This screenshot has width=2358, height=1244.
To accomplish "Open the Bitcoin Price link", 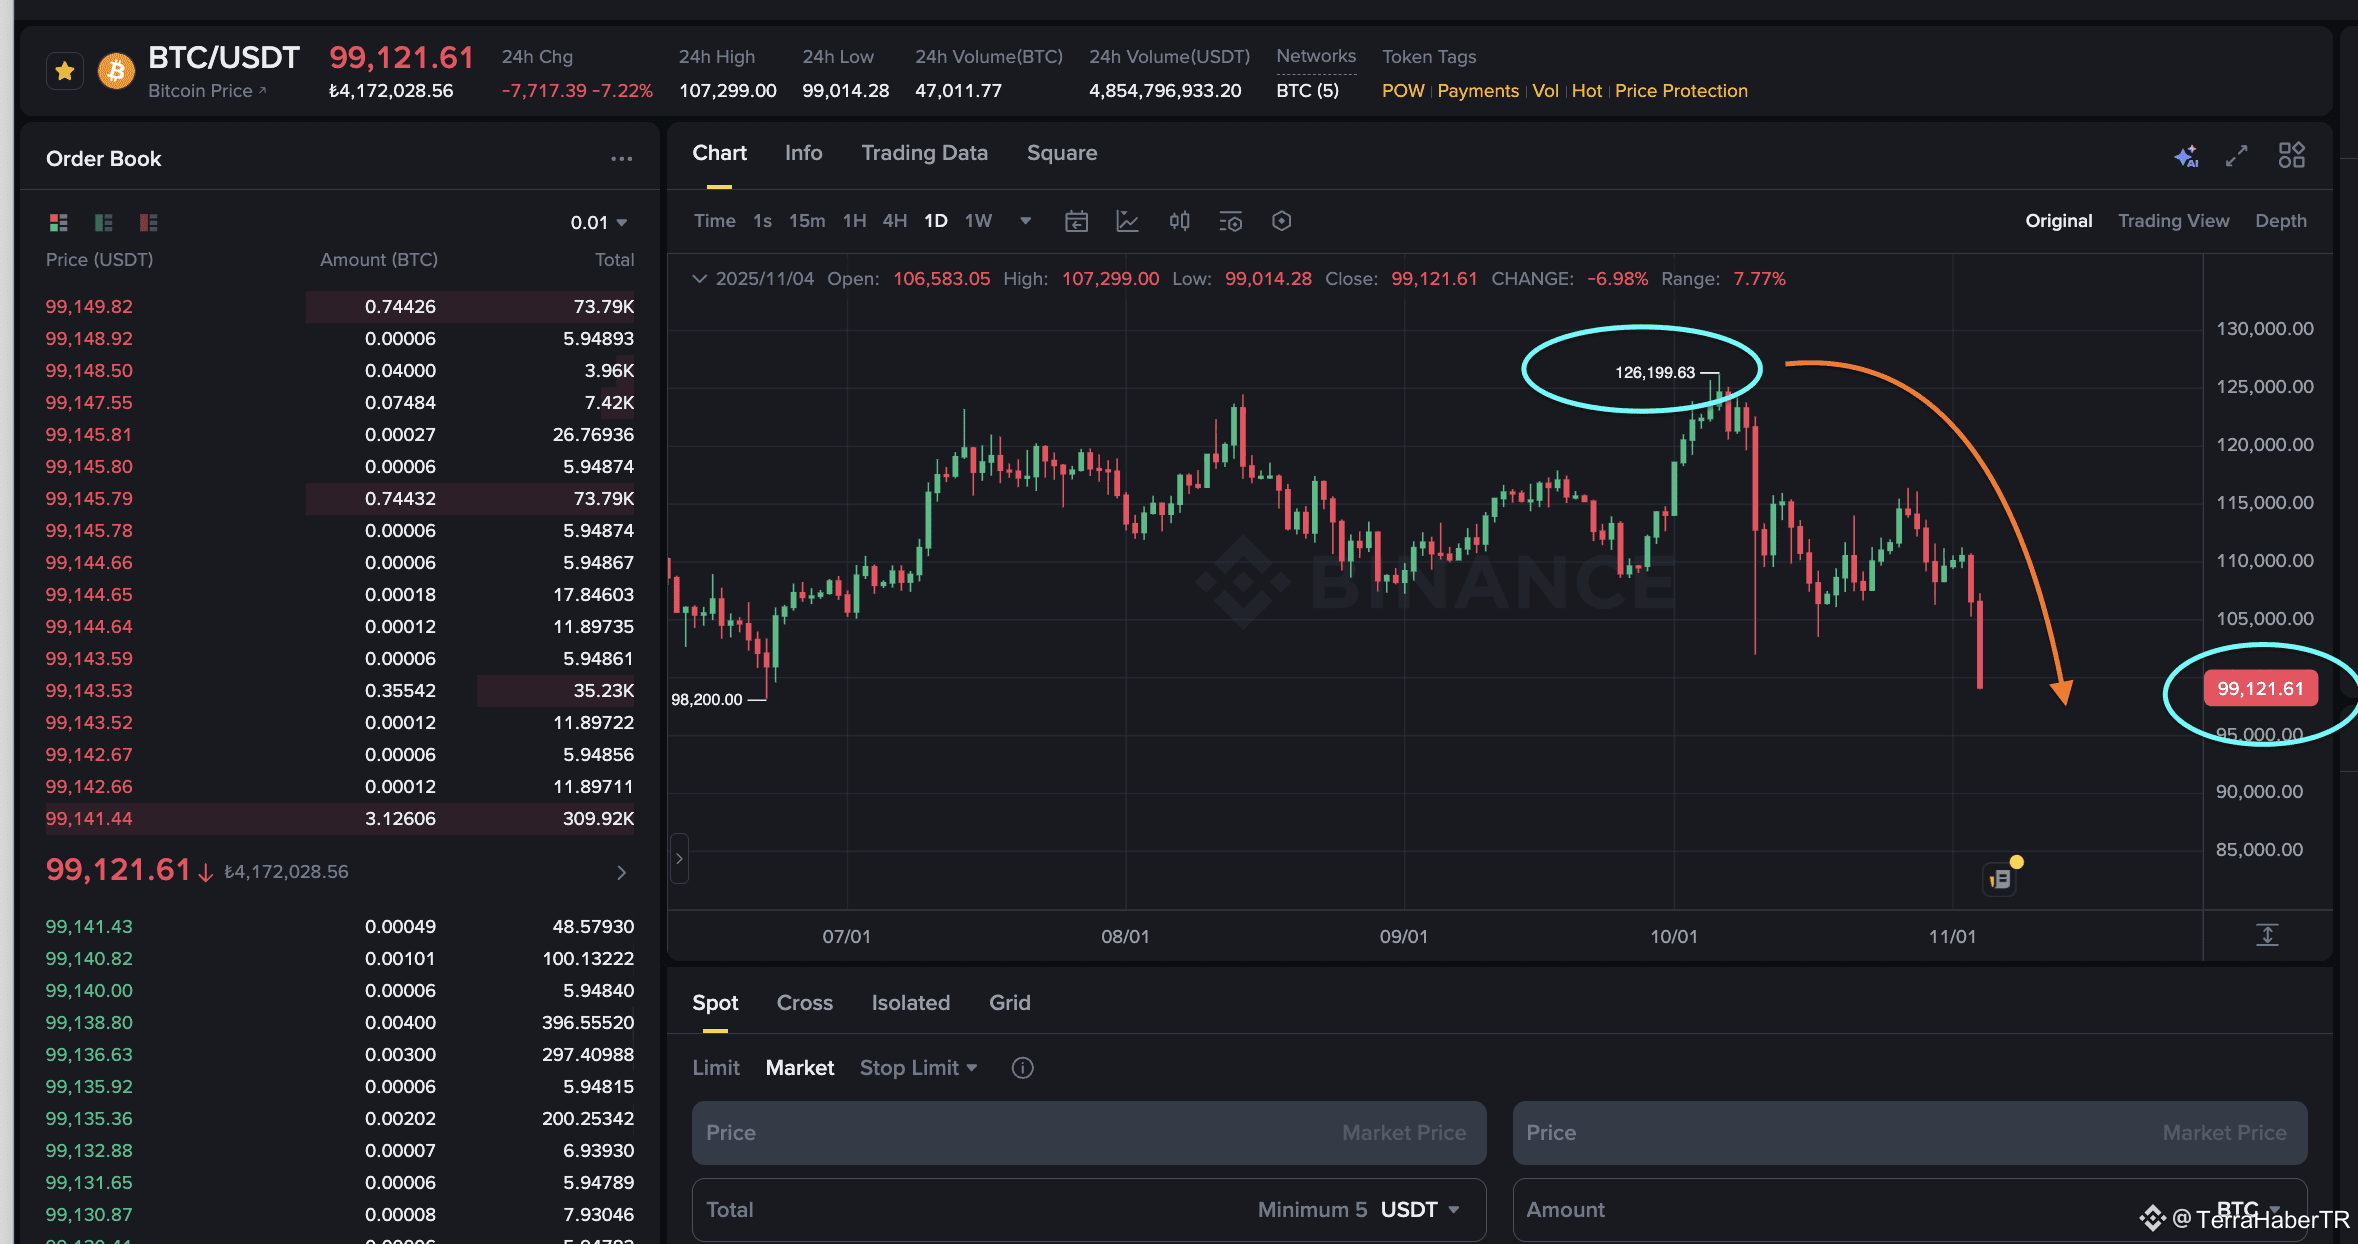I will click(x=207, y=91).
